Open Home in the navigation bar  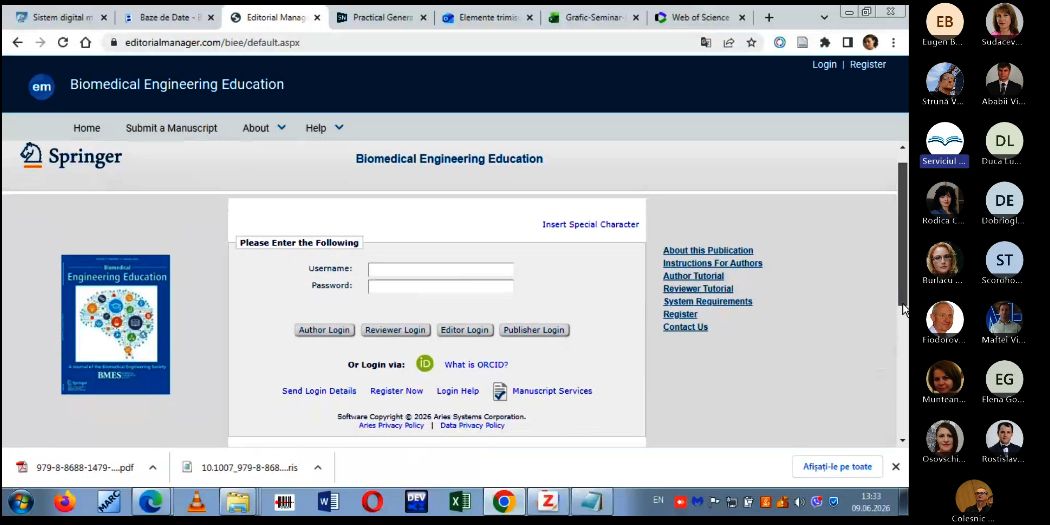(86, 128)
